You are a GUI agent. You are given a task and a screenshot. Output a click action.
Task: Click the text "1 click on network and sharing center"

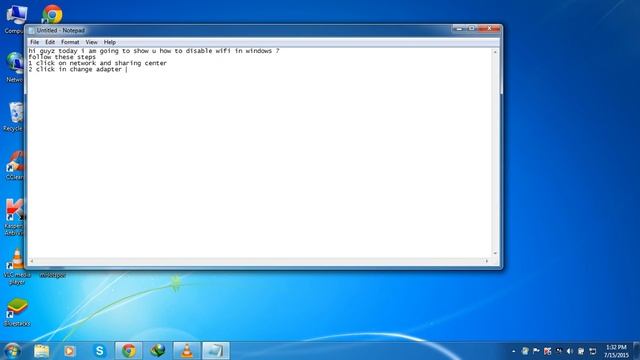tap(98, 63)
